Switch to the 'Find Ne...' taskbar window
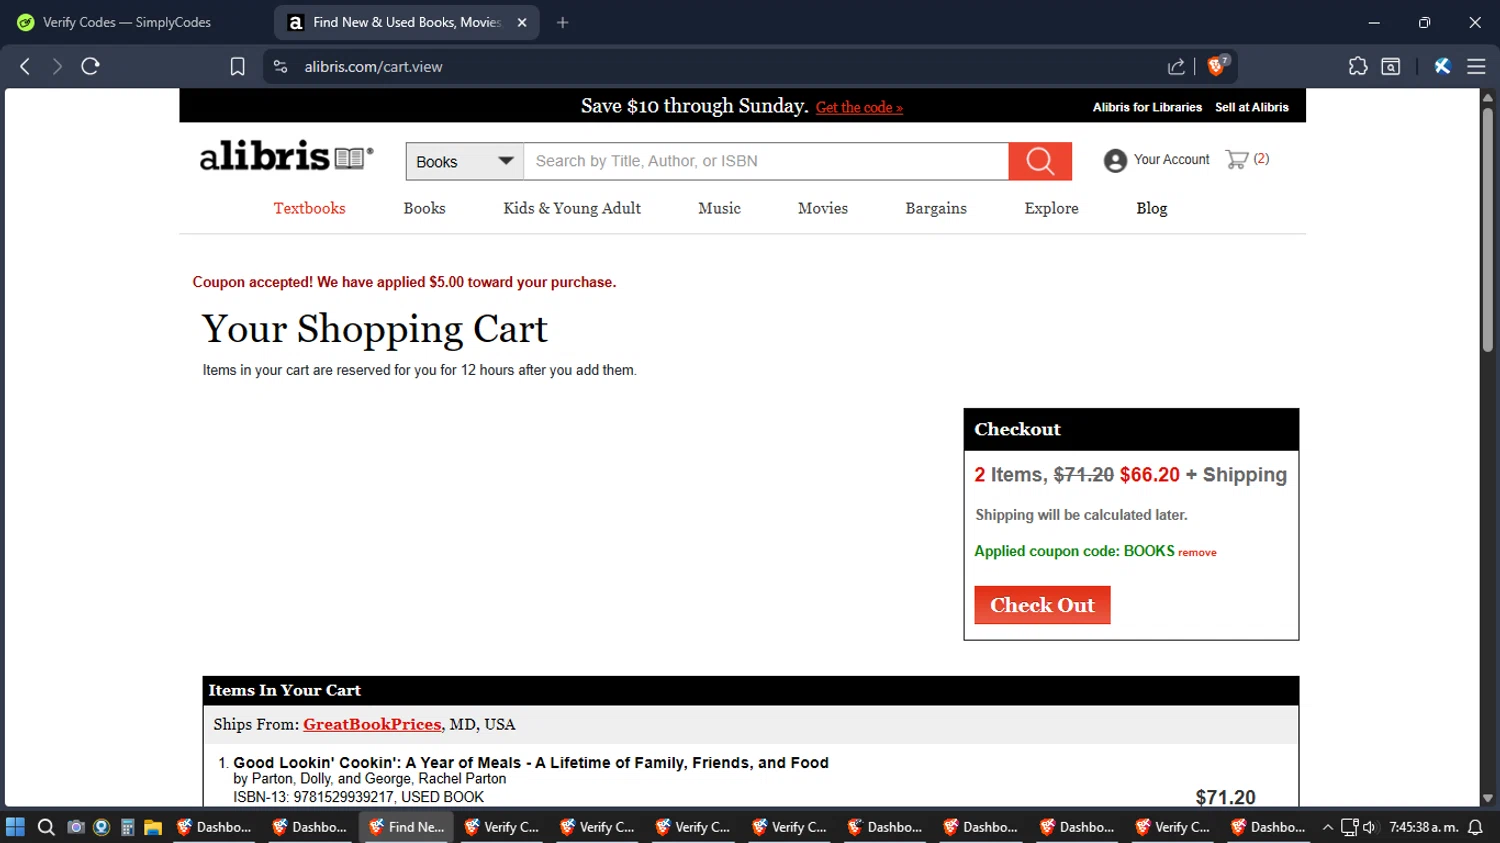Image resolution: width=1500 pixels, height=843 pixels. click(407, 827)
